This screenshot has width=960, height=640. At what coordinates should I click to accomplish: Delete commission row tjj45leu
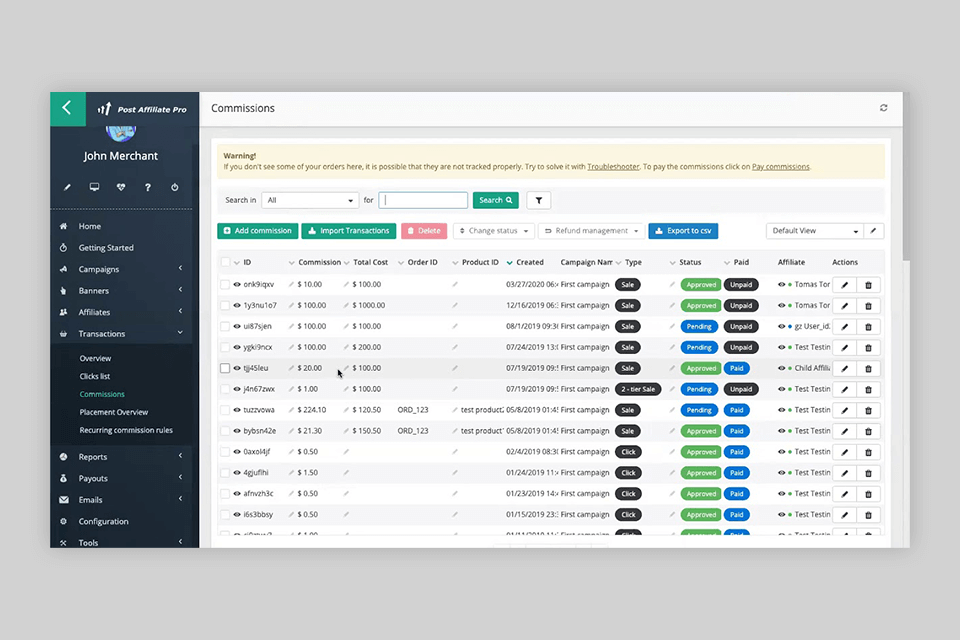868,369
